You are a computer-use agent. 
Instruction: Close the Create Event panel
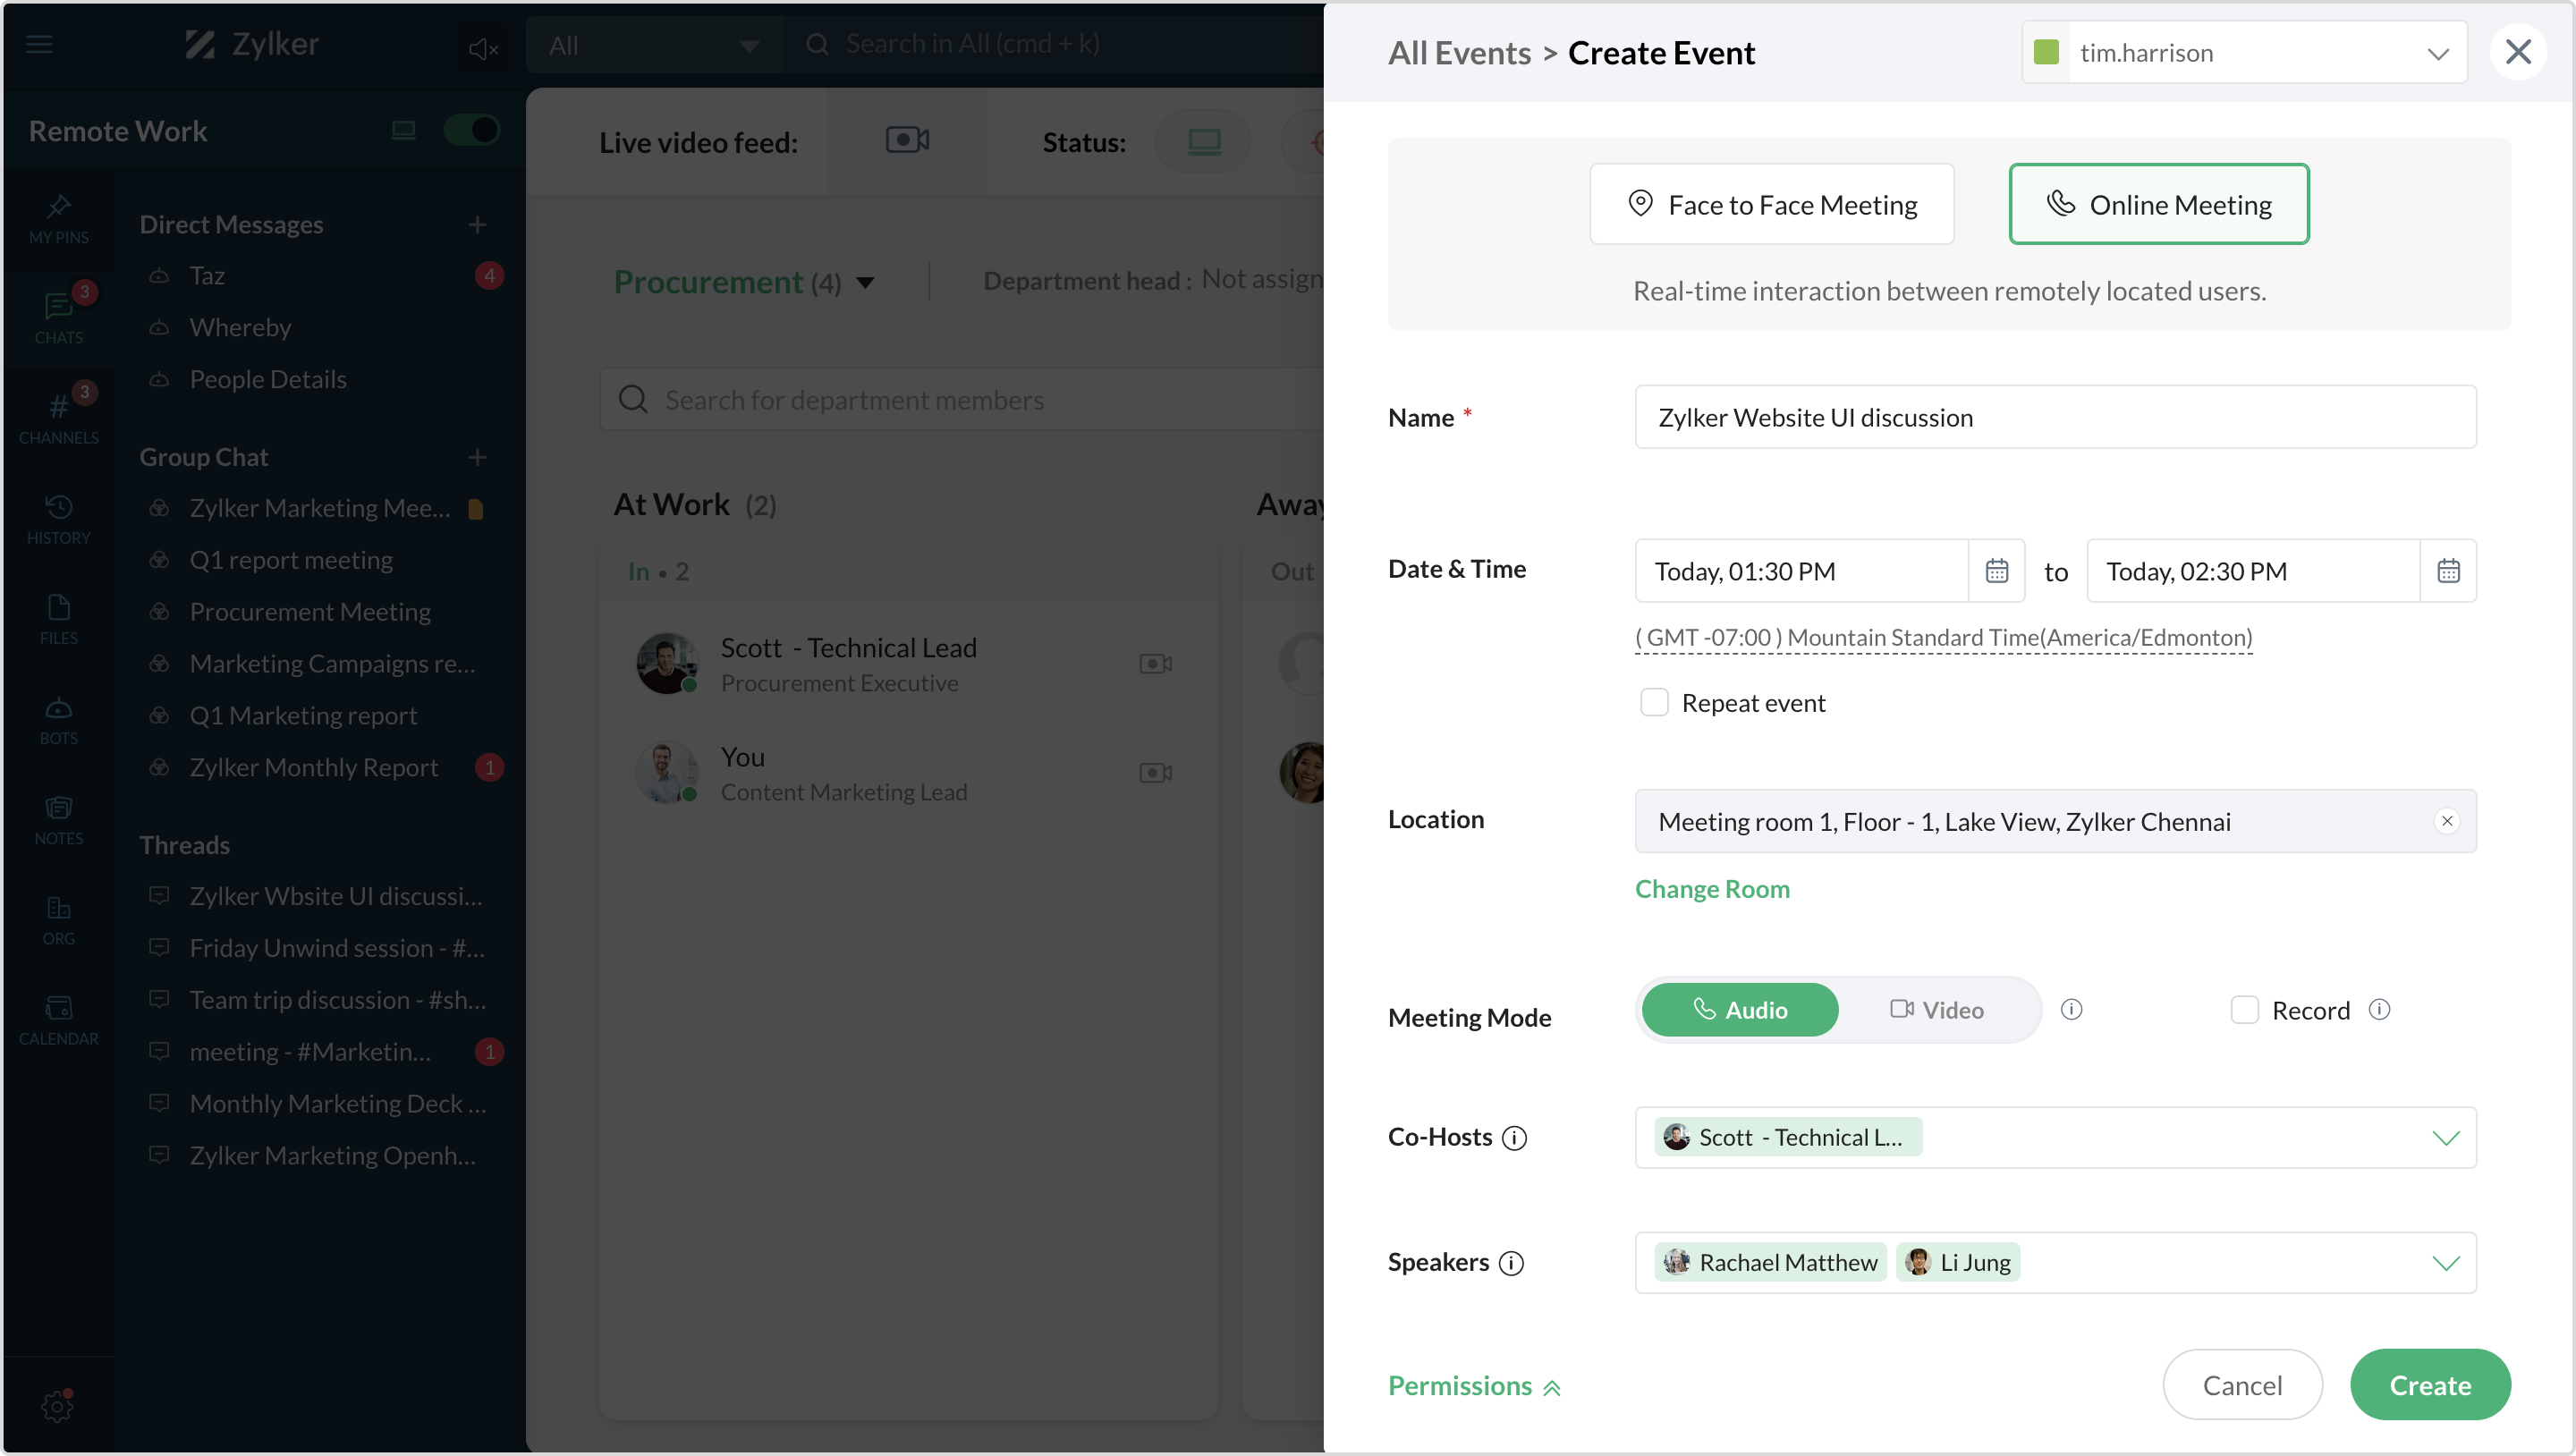(x=2517, y=52)
